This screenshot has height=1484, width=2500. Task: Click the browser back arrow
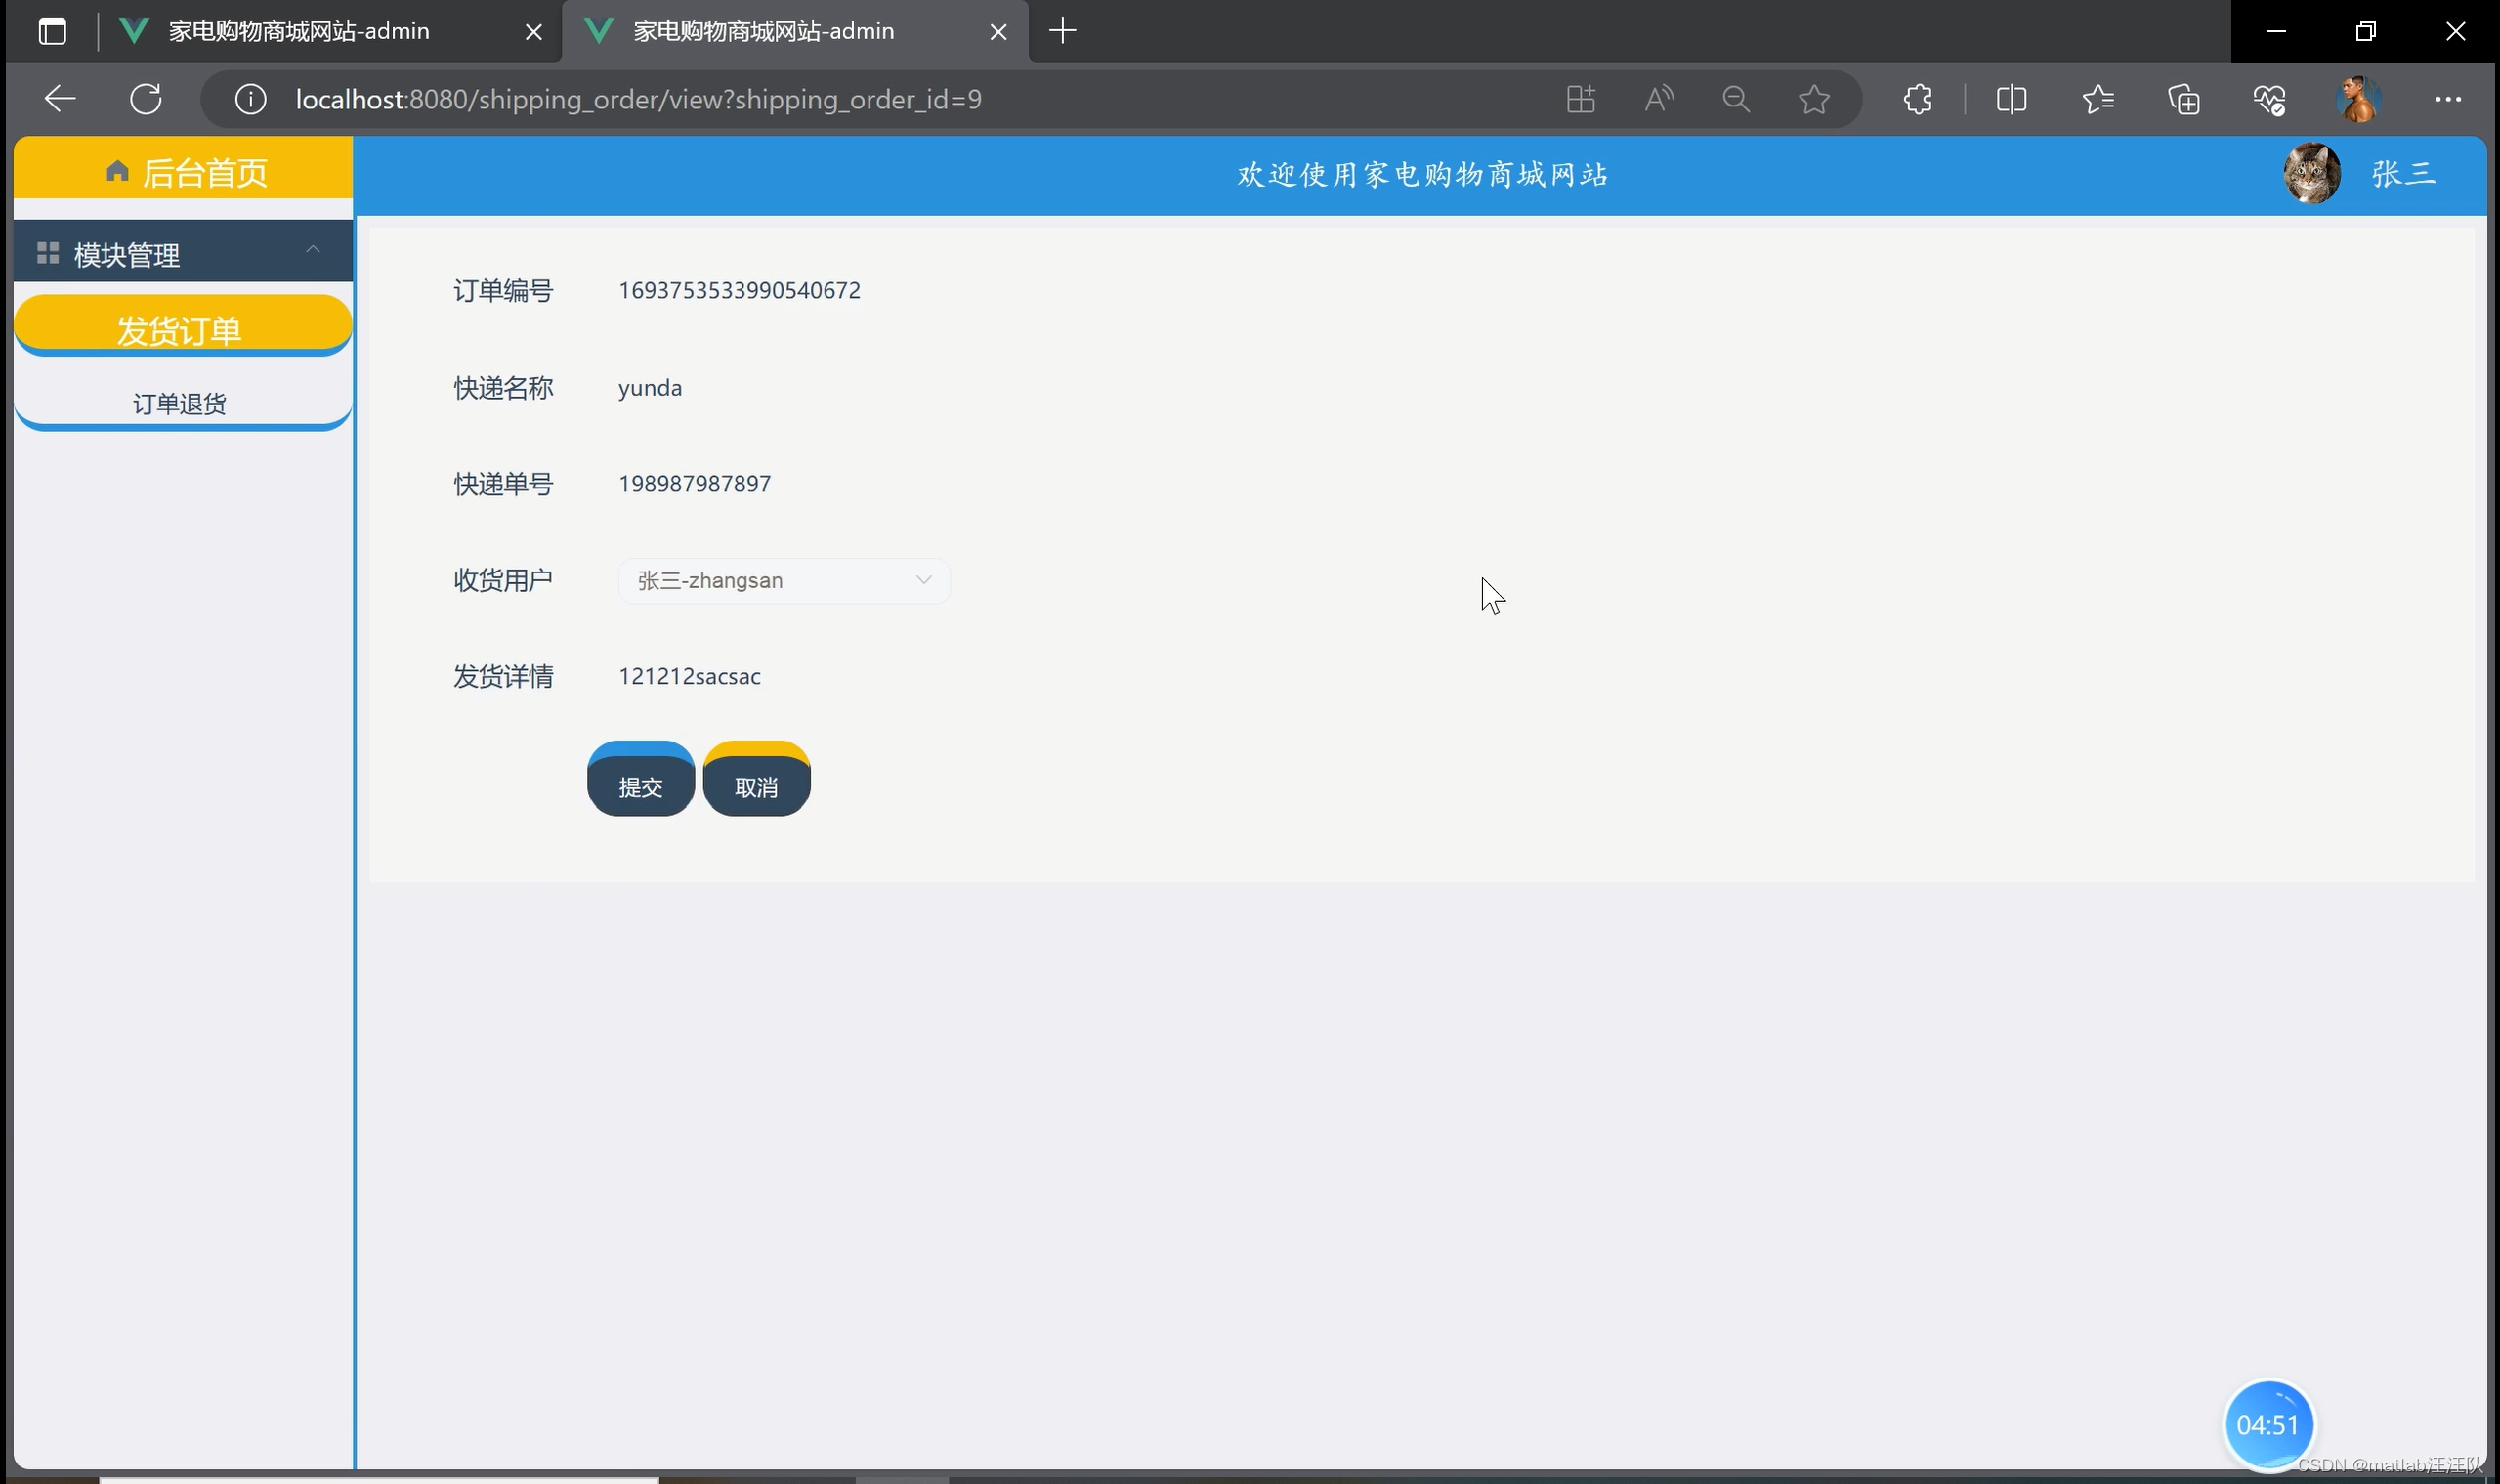(x=60, y=99)
